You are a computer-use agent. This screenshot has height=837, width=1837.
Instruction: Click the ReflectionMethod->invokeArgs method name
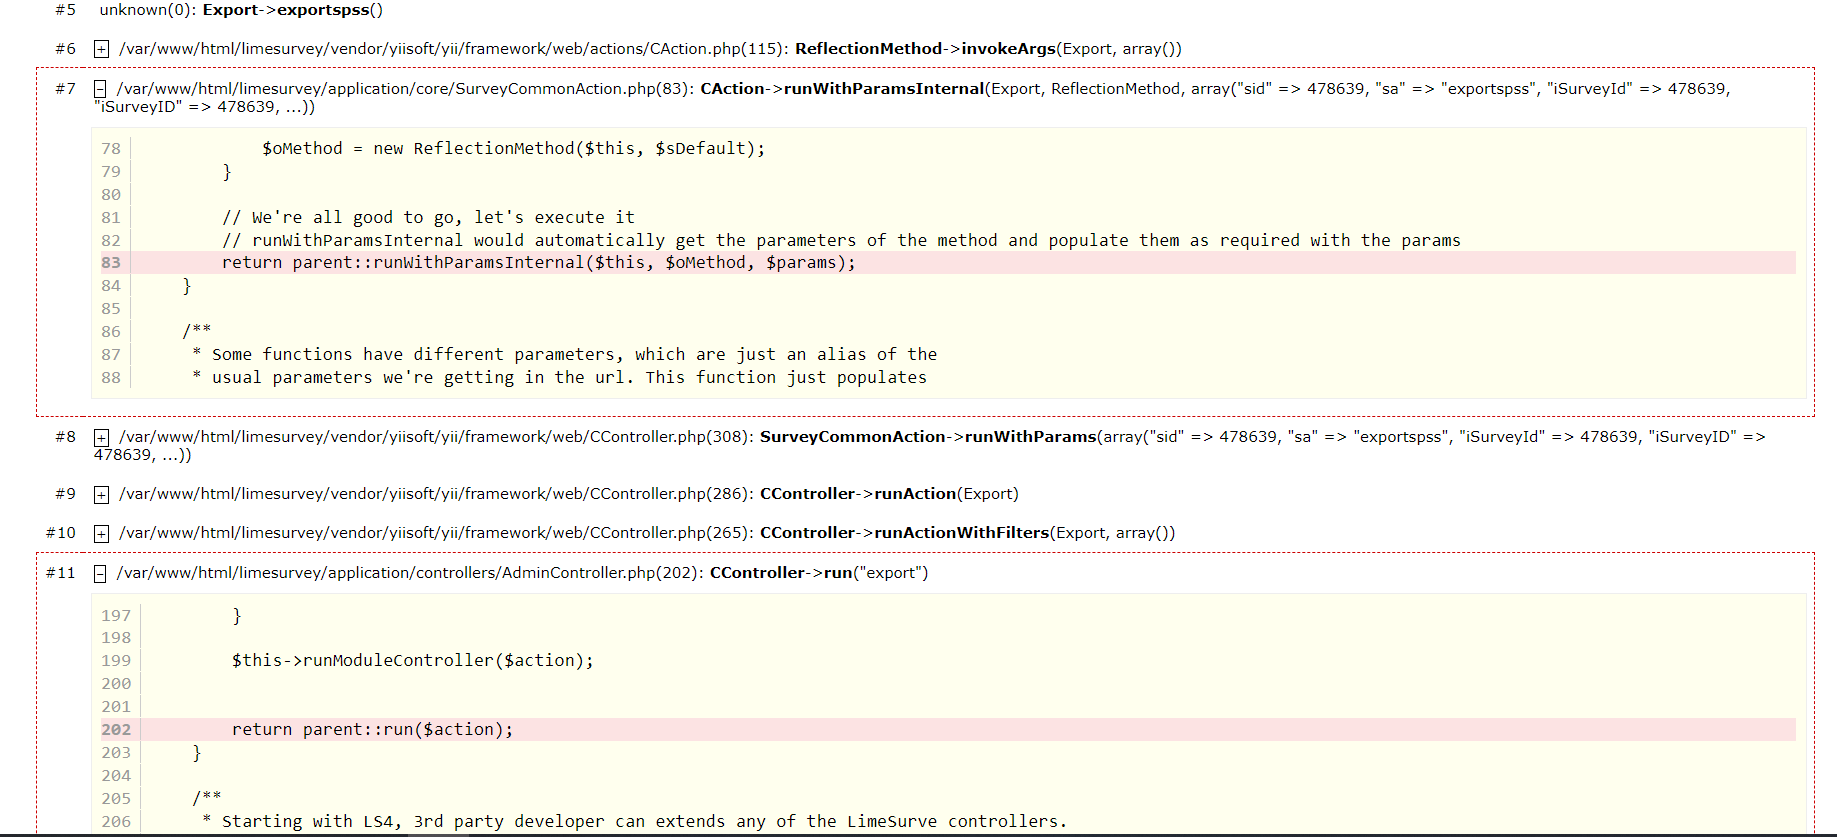click(x=924, y=49)
